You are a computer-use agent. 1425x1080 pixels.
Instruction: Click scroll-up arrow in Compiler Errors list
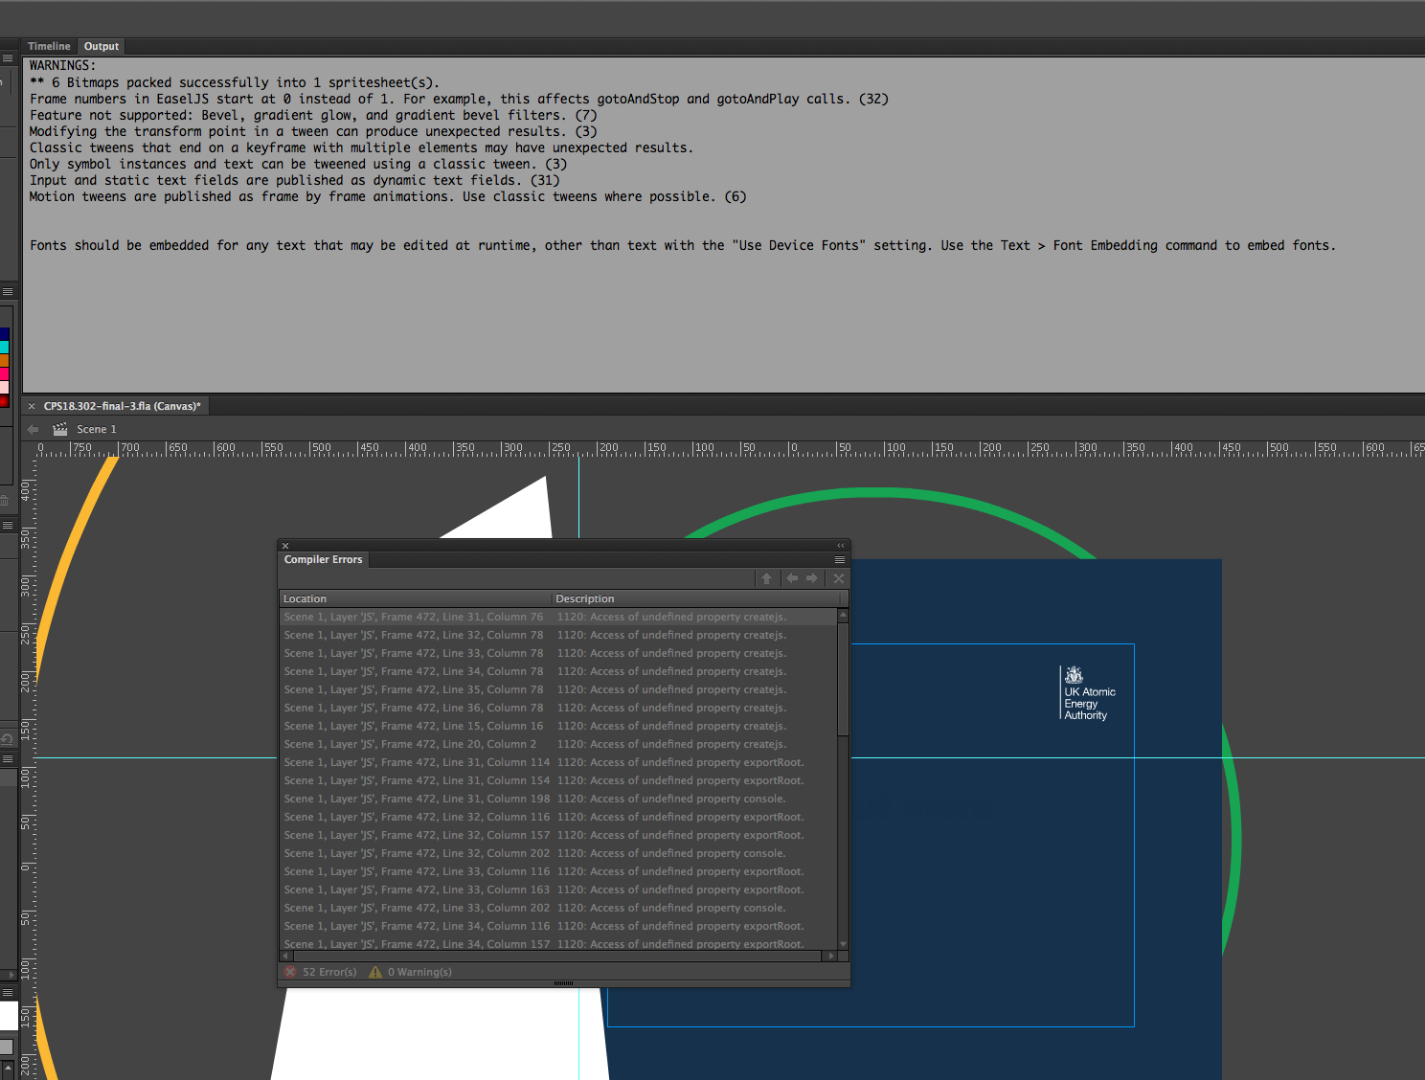pos(843,615)
